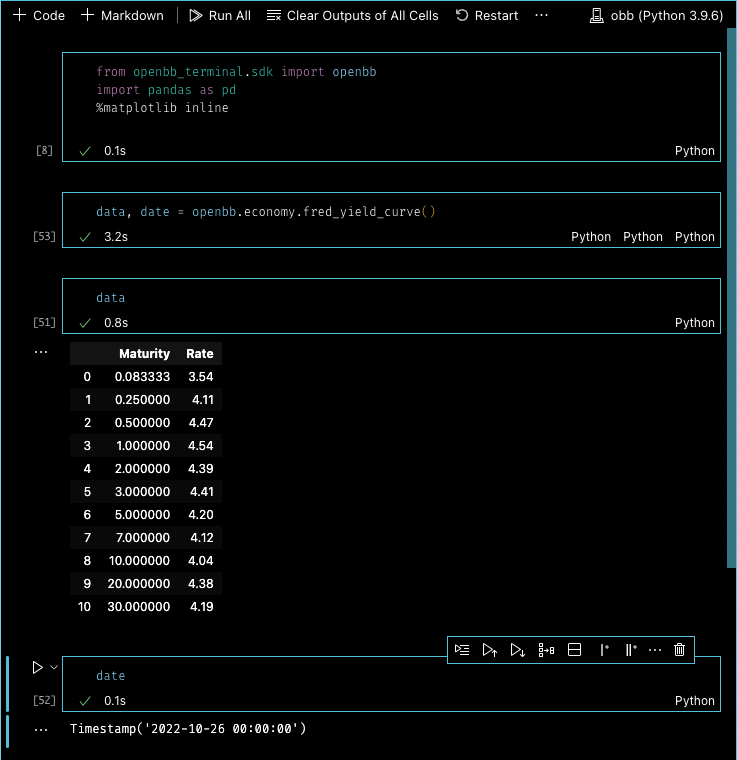Select Rate value 4.19
The image size is (737, 760).
click(x=202, y=607)
